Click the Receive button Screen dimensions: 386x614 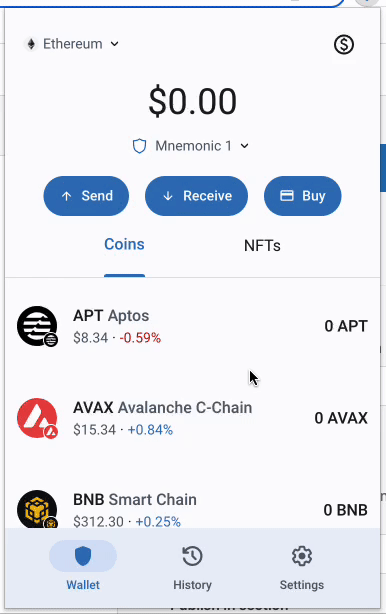[x=197, y=196]
